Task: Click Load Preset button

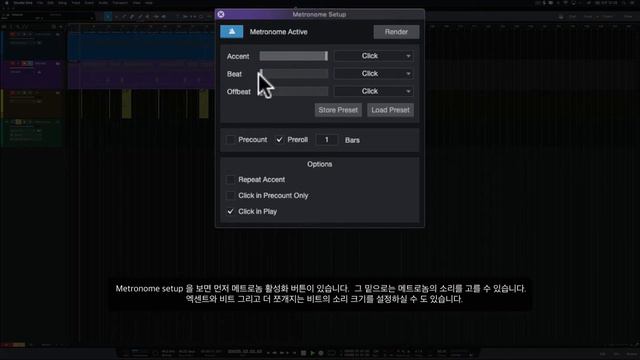Action: tap(390, 110)
